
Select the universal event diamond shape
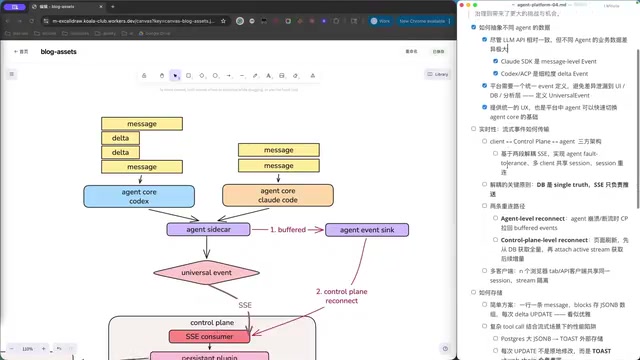pyautogui.click(x=207, y=273)
